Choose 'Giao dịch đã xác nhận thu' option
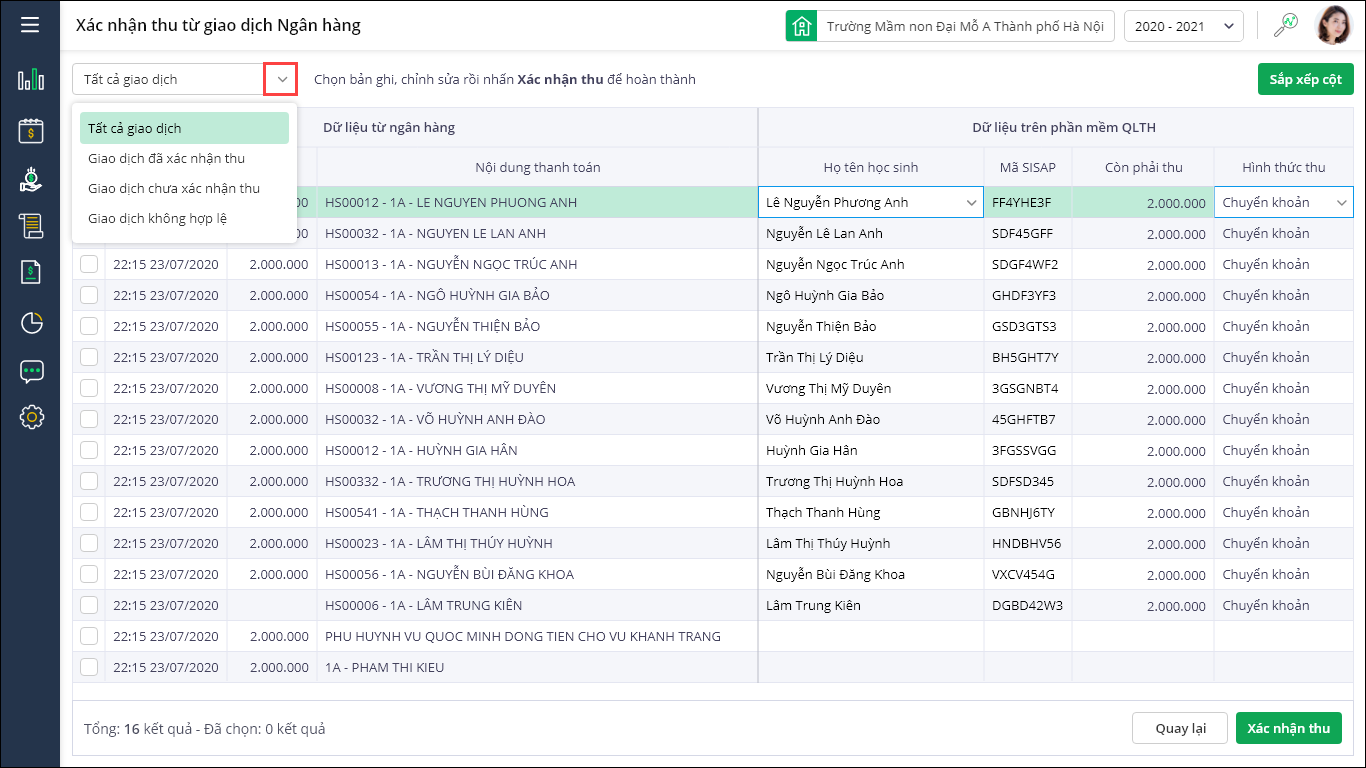1366x768 pixels. pos(166,159)
